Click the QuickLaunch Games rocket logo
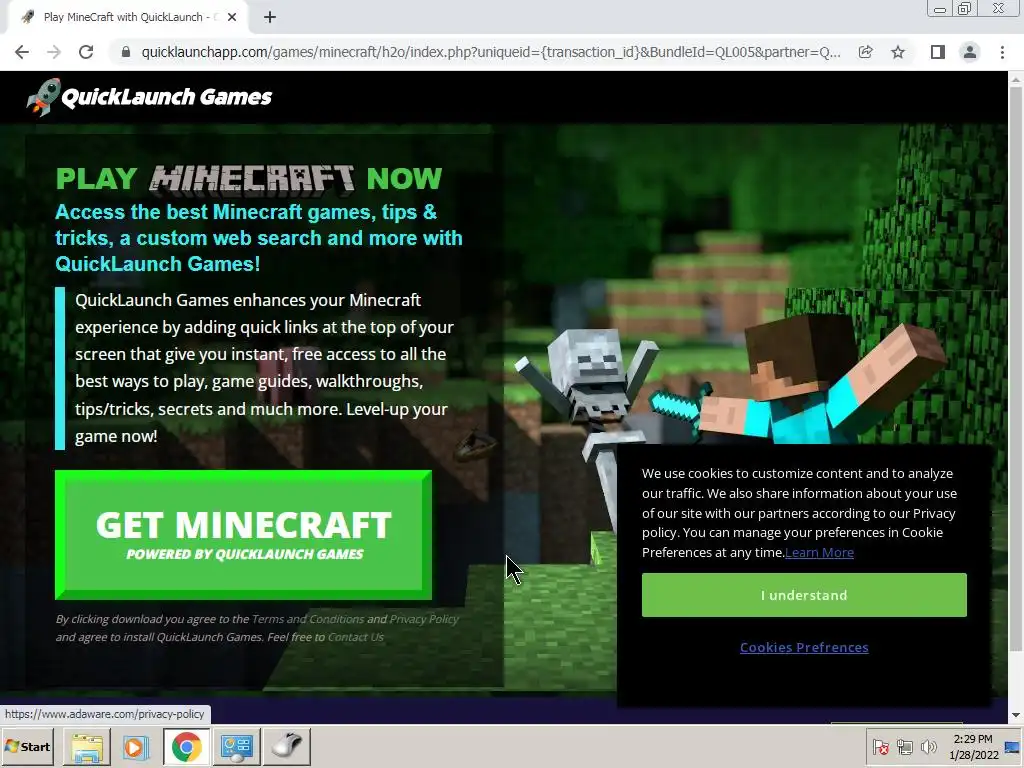 149,97
